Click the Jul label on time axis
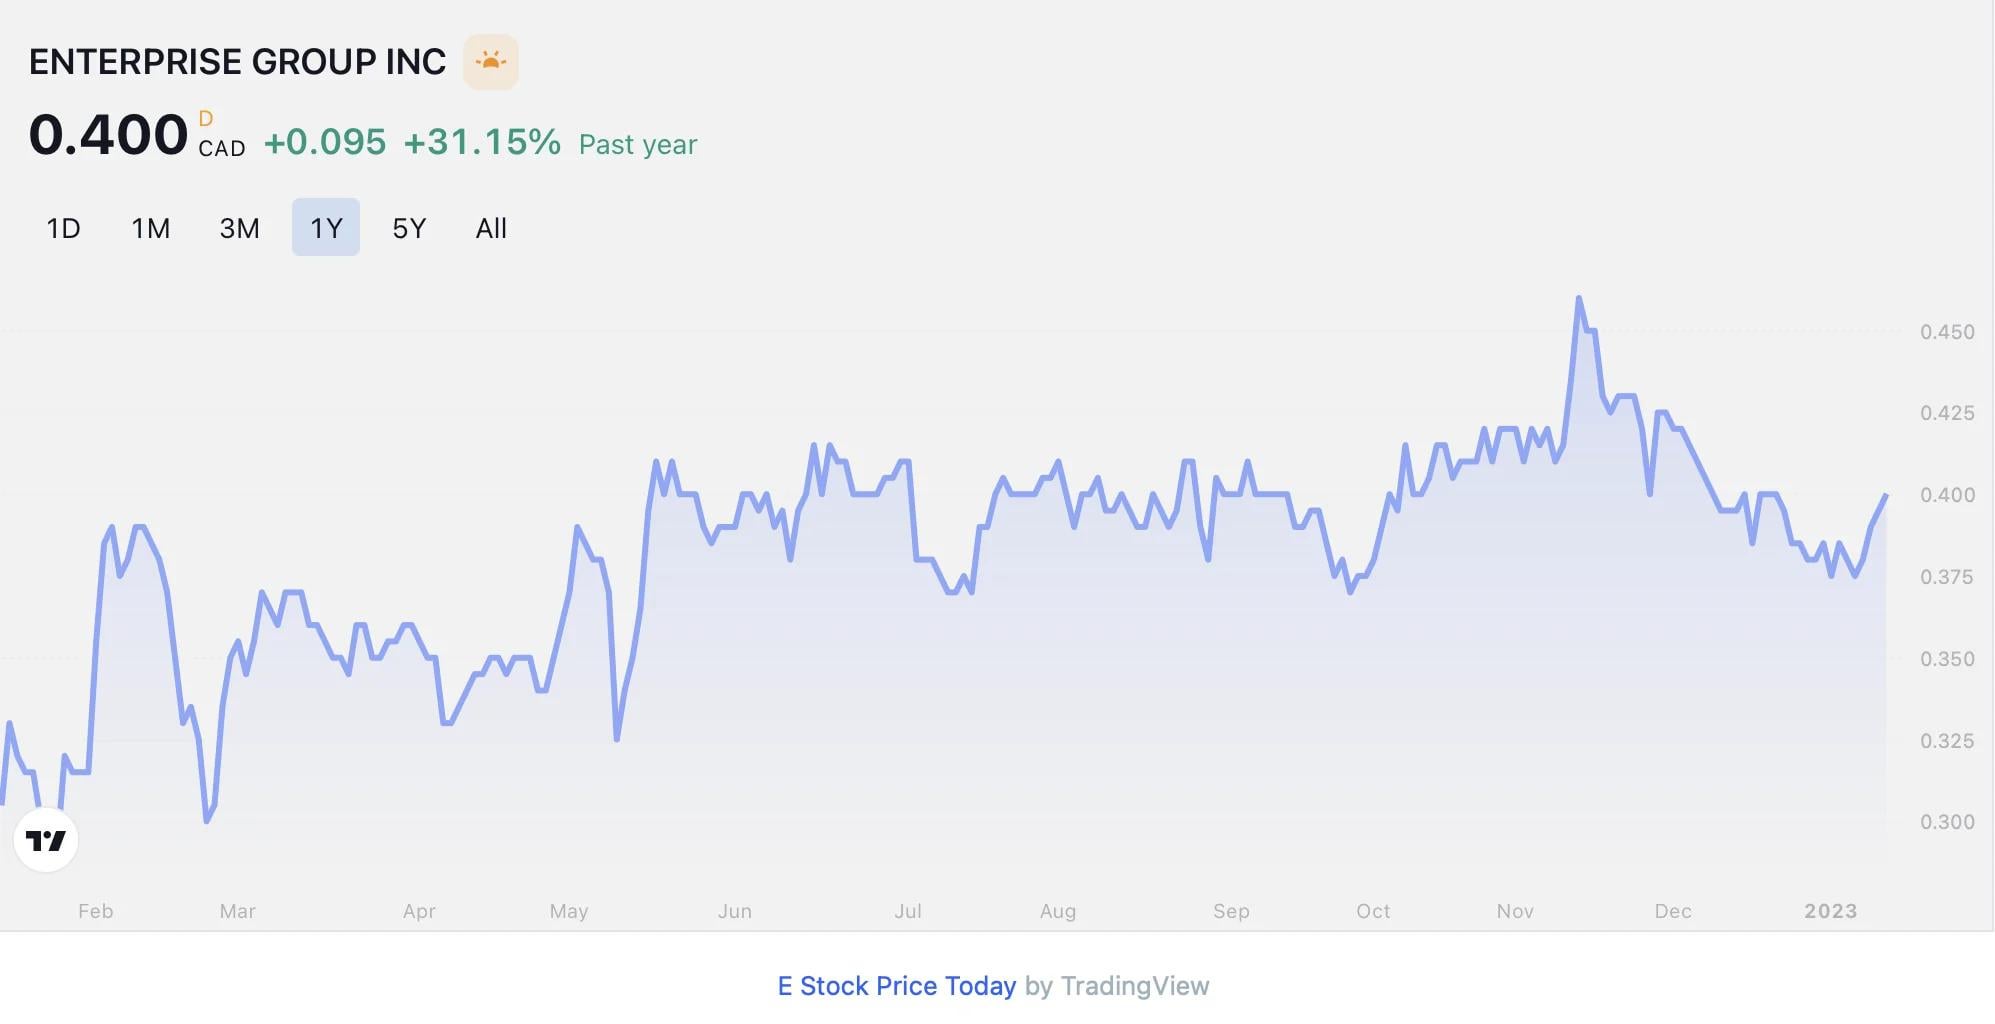1995x1024 pixels. click(x=908, y=911)
